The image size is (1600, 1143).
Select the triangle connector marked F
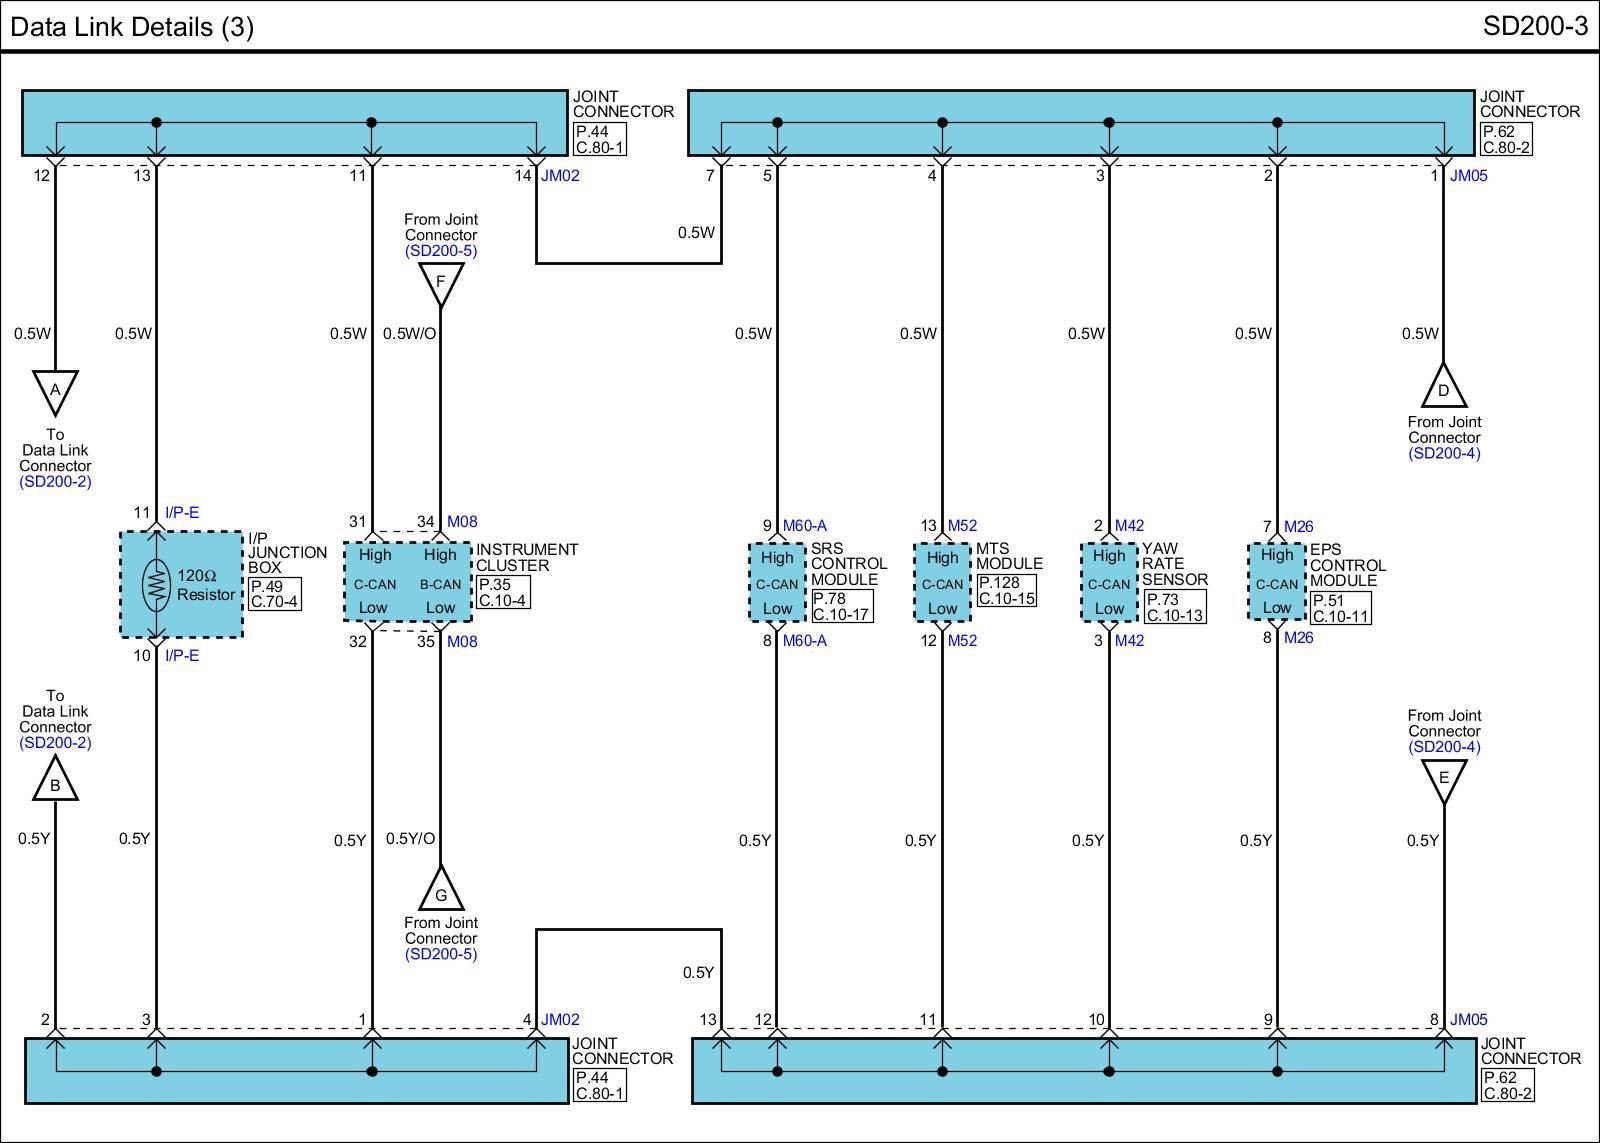440,283
